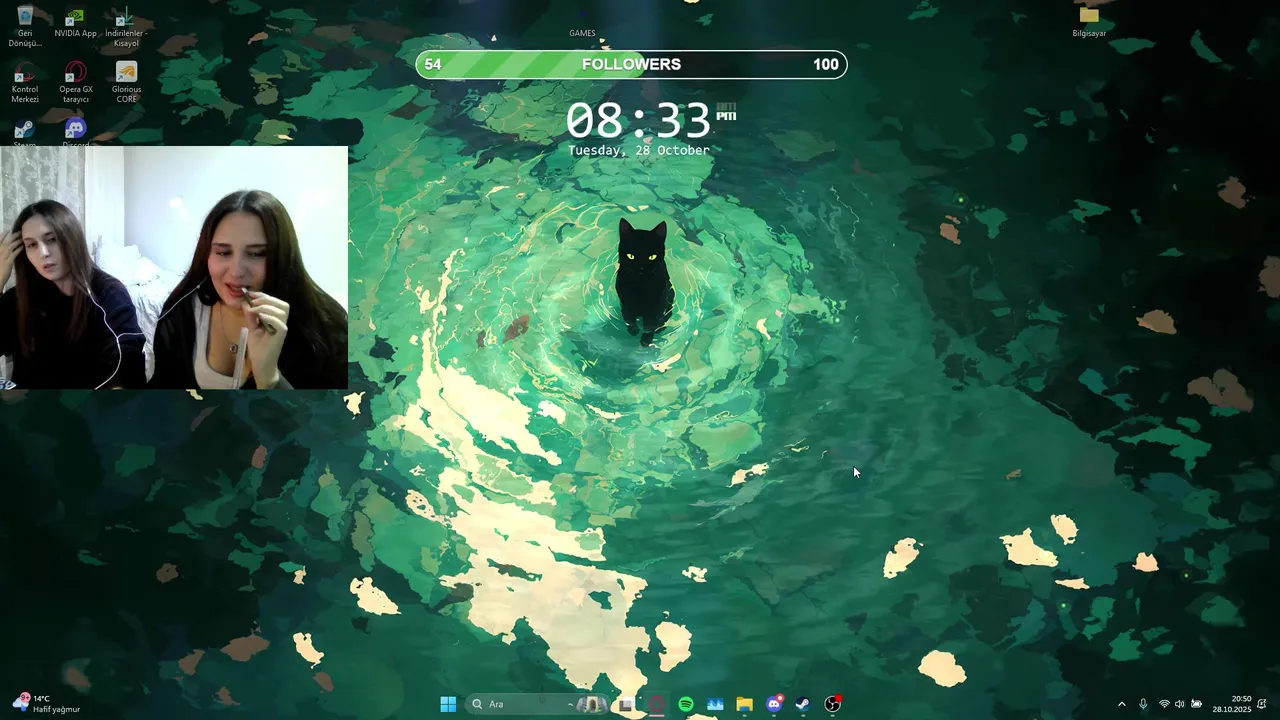Open Task View in the taskbar
Image resolution: width=1280 pixels, height=720 pixels.
point(626,704)
